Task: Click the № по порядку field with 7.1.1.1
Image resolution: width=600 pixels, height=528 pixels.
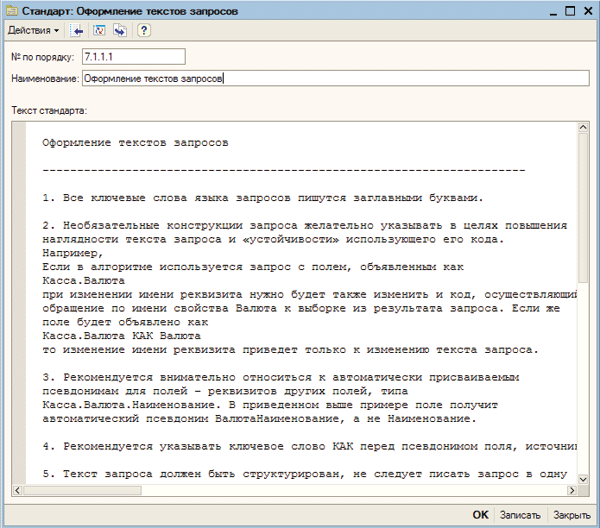Action: point(134,57)
